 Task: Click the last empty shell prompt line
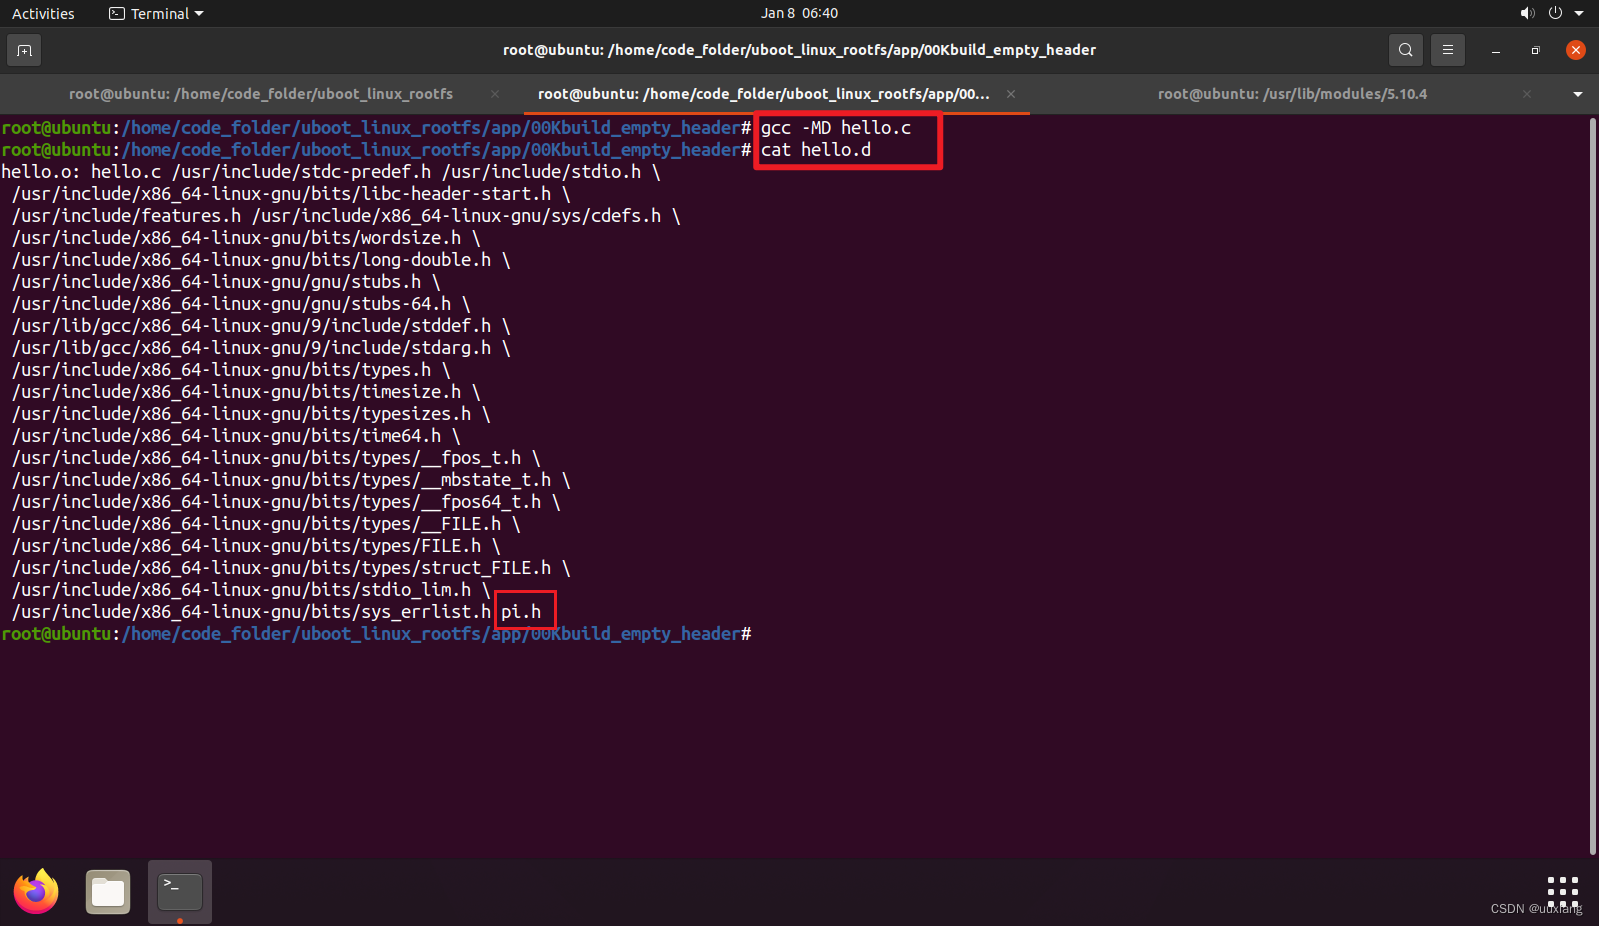376,634
